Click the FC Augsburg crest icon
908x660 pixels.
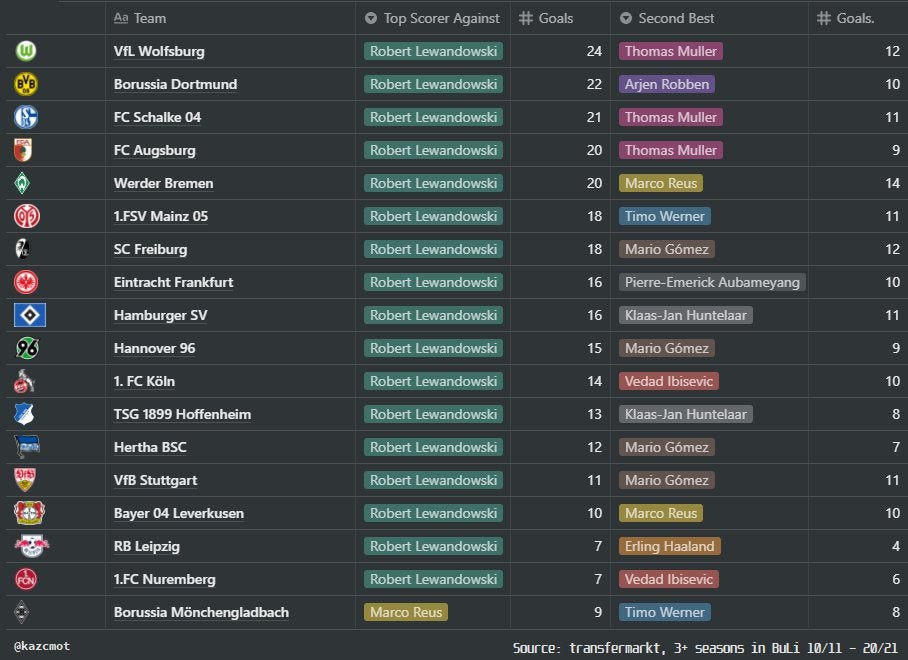click(23, 150)
